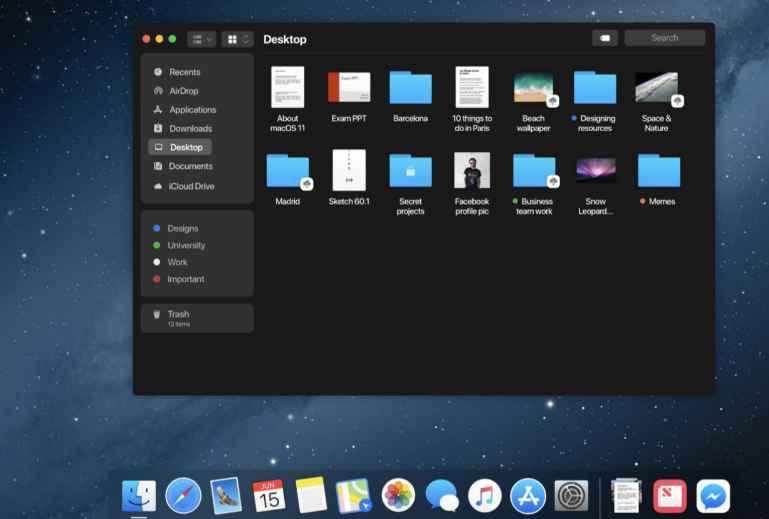Filter by the red Important tag
769x519 pixels.
coord(185,279)
